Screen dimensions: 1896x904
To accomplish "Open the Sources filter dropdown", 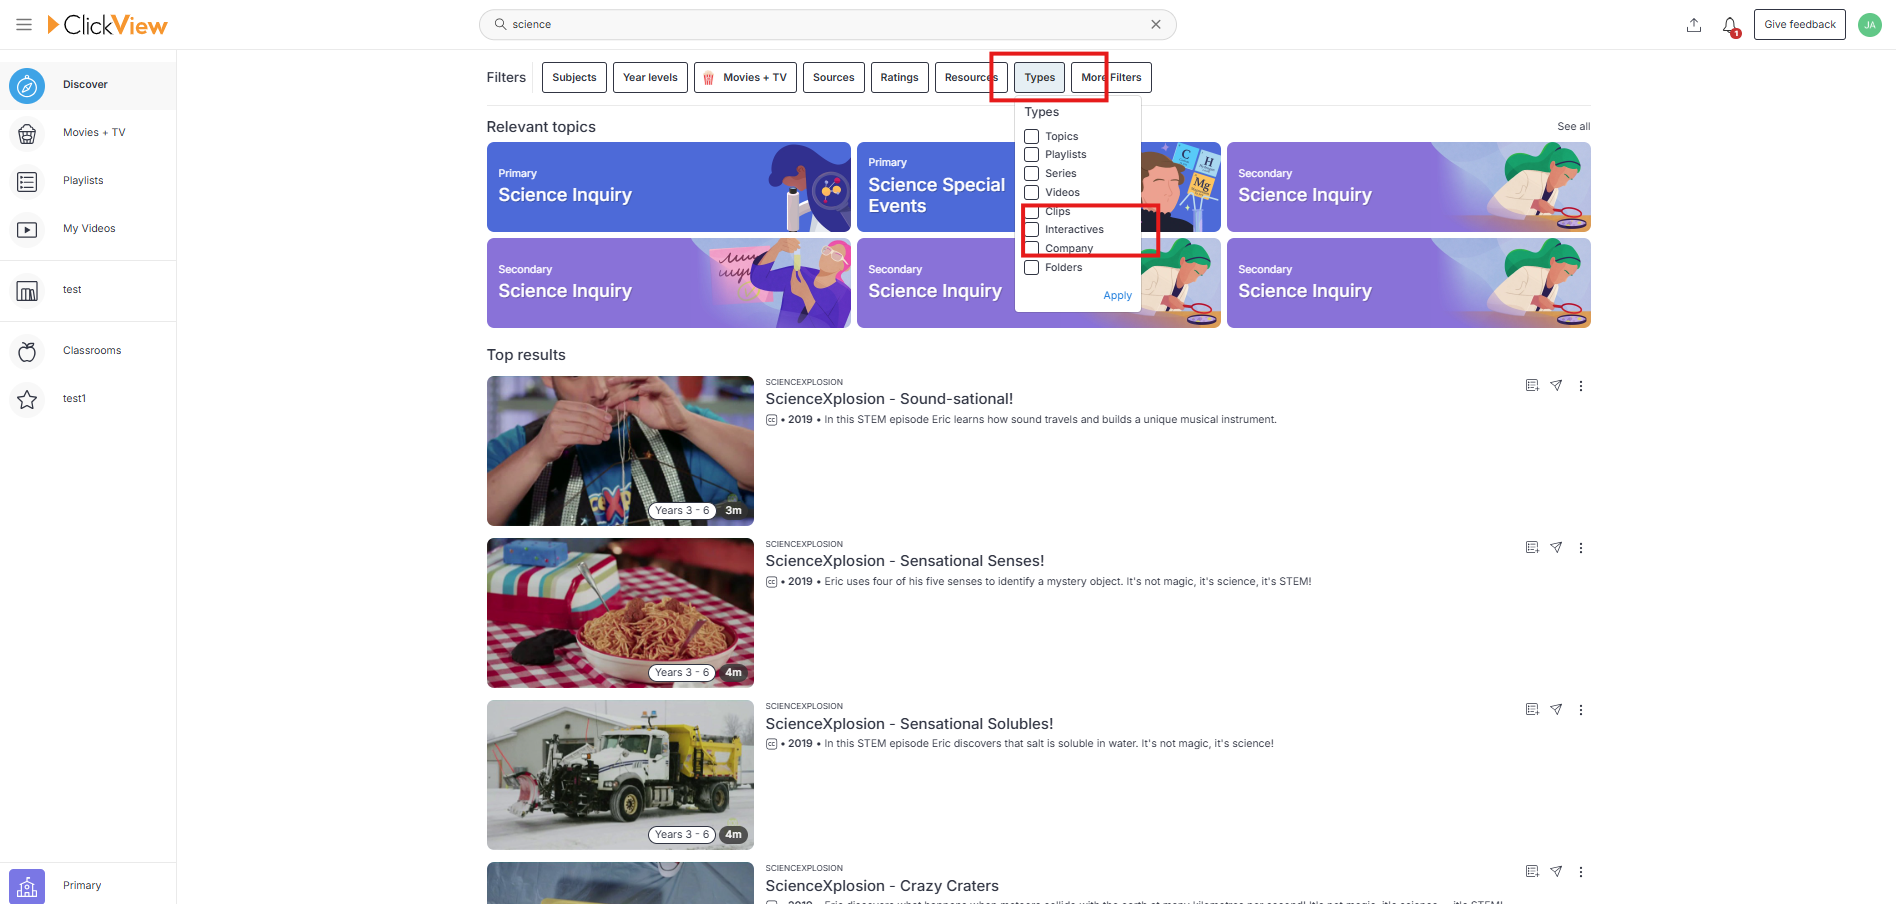I will [833, 77].
